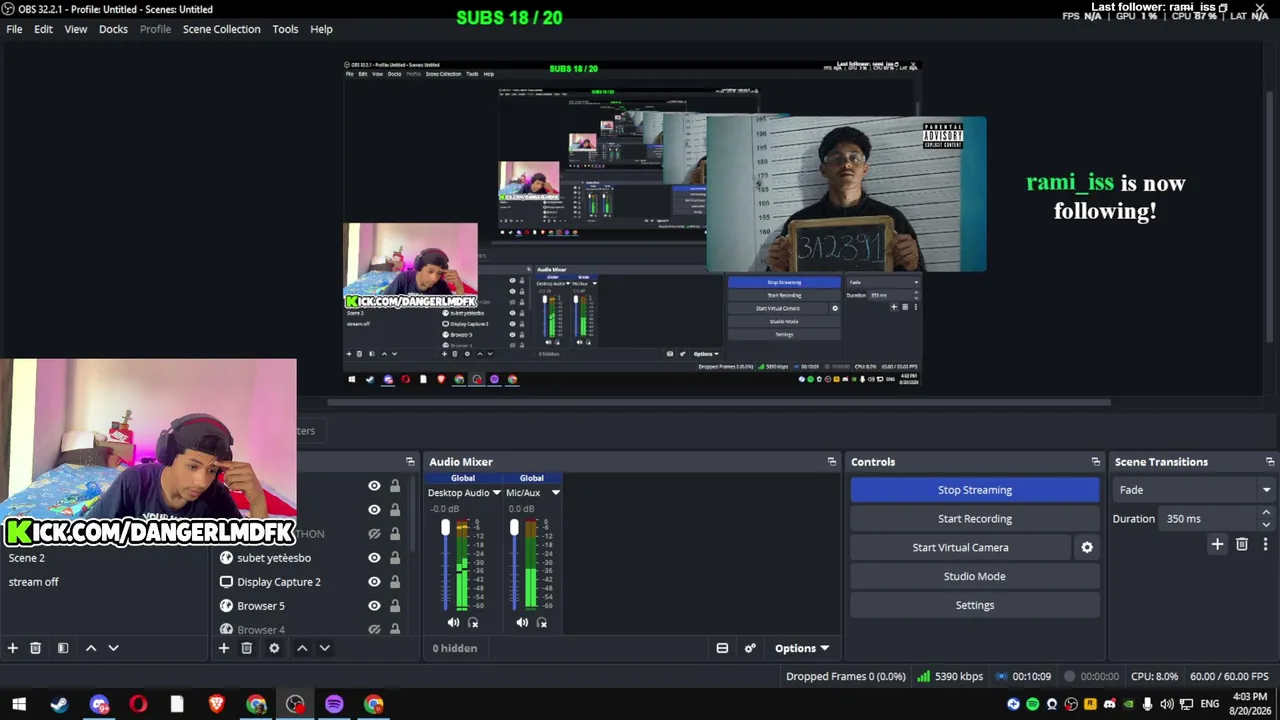
Task: Click Start Recording
Action: pyautogui.click(x=975, y=519)
